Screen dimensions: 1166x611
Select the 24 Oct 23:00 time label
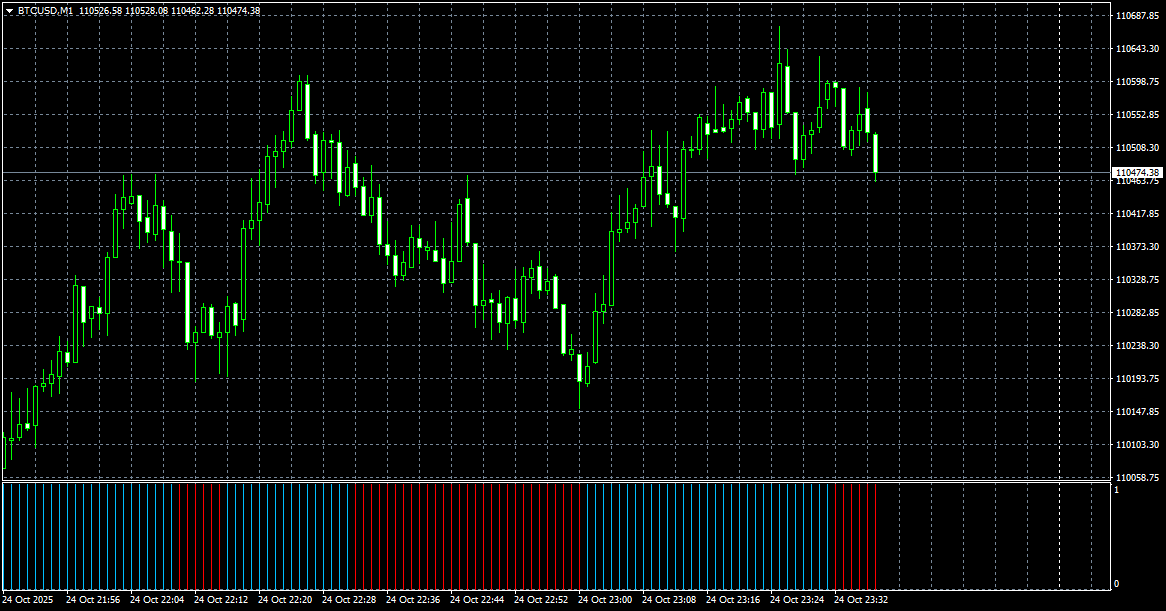[x=605, y=599]
